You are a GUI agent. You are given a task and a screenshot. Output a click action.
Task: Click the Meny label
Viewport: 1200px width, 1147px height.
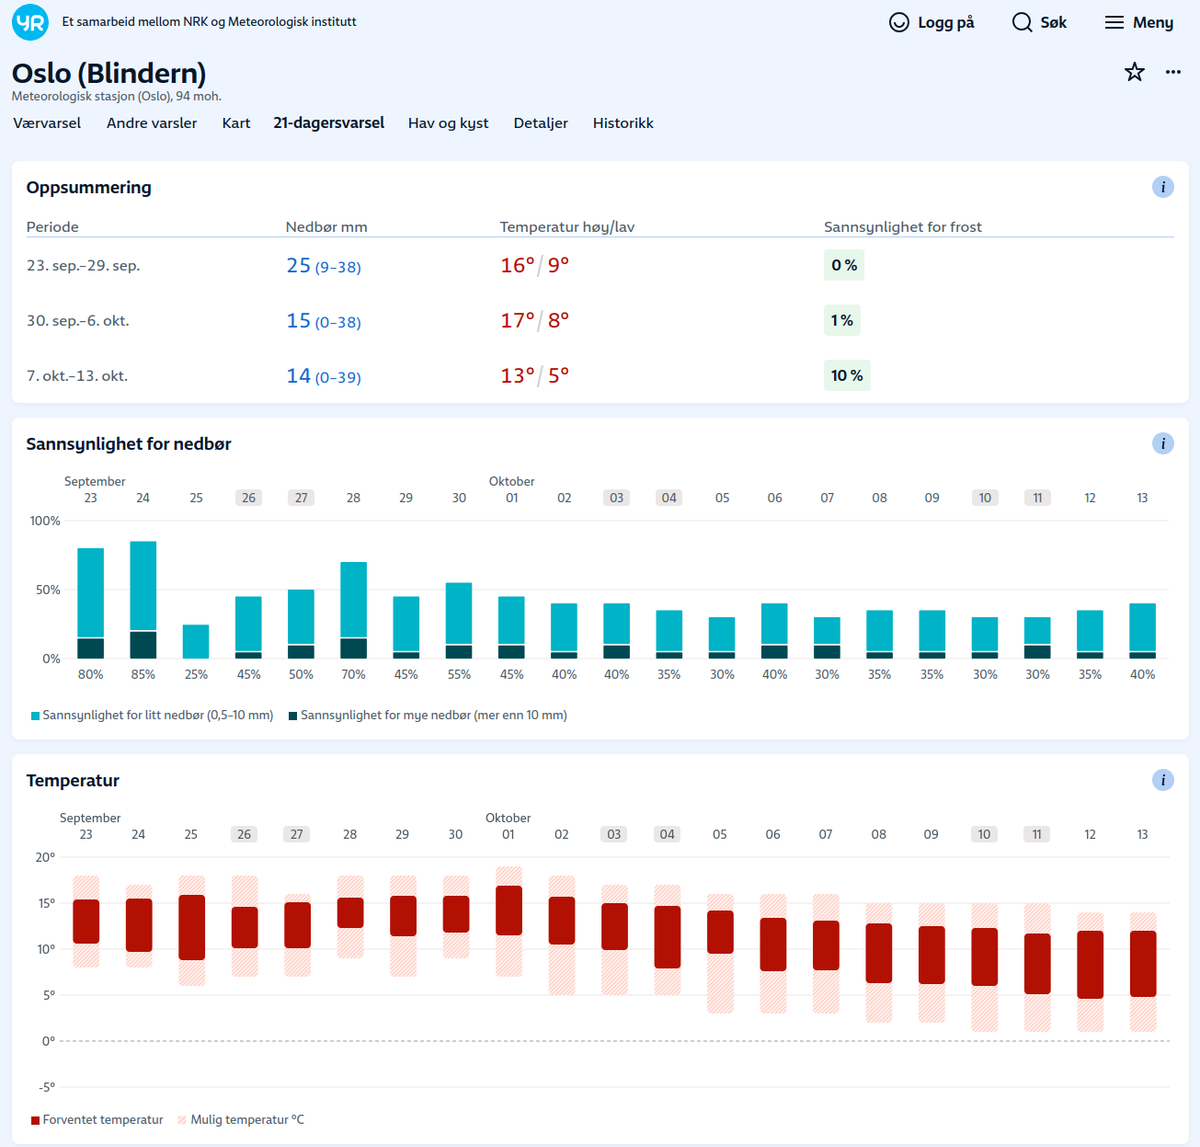pyautogui.click(x=1153, y=22)
